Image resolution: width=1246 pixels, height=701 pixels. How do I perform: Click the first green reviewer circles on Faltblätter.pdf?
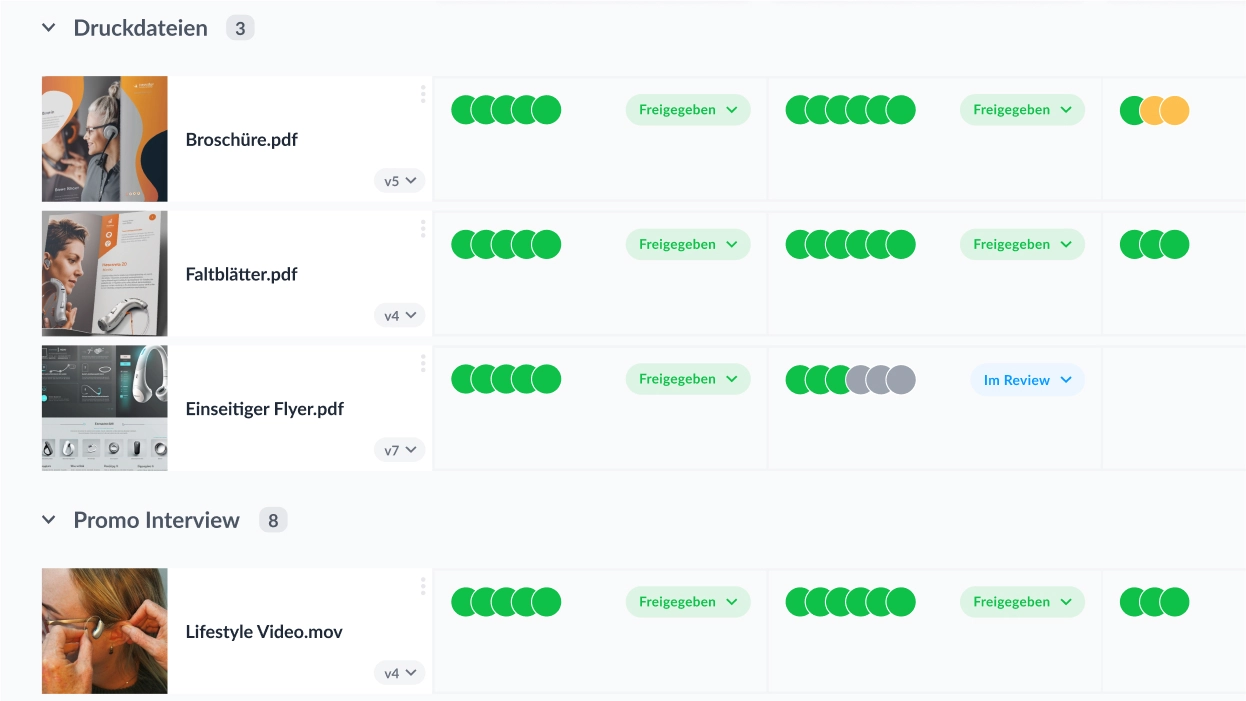[506, 245]
